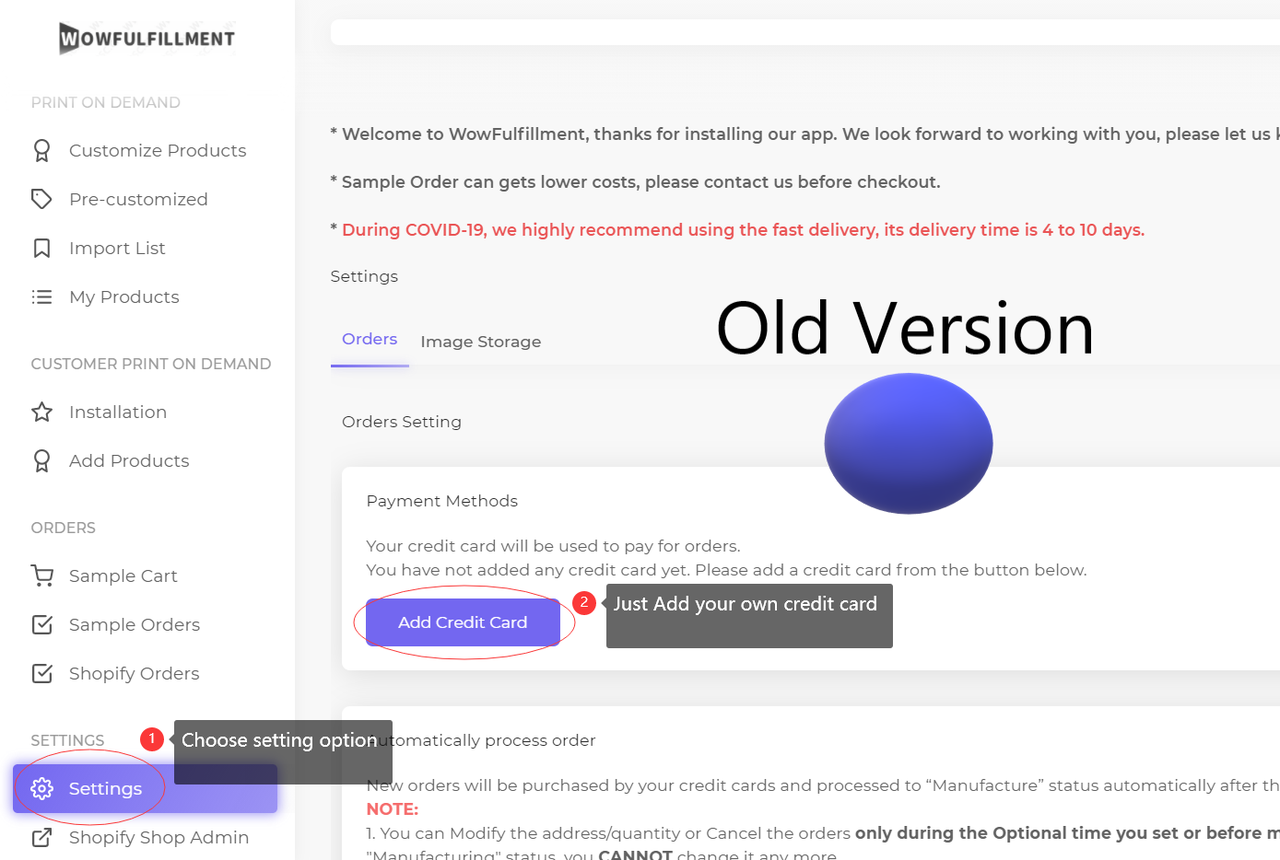Click the Import List bookmark icon
This screenshot has height=860, width=1280.
coord(42,248)
